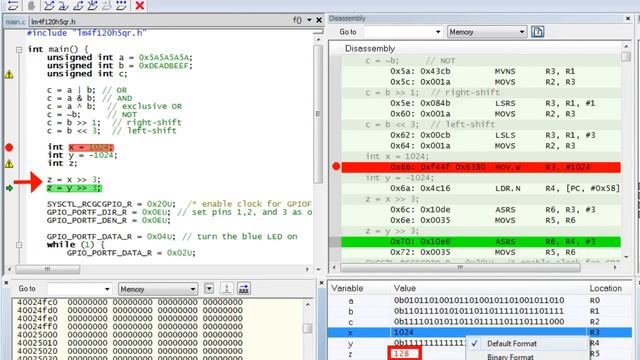Image resolution: width=640 pixels, height=360 pixels.
Task: Click memory address 40025000 row
Action: coord(130,335)
